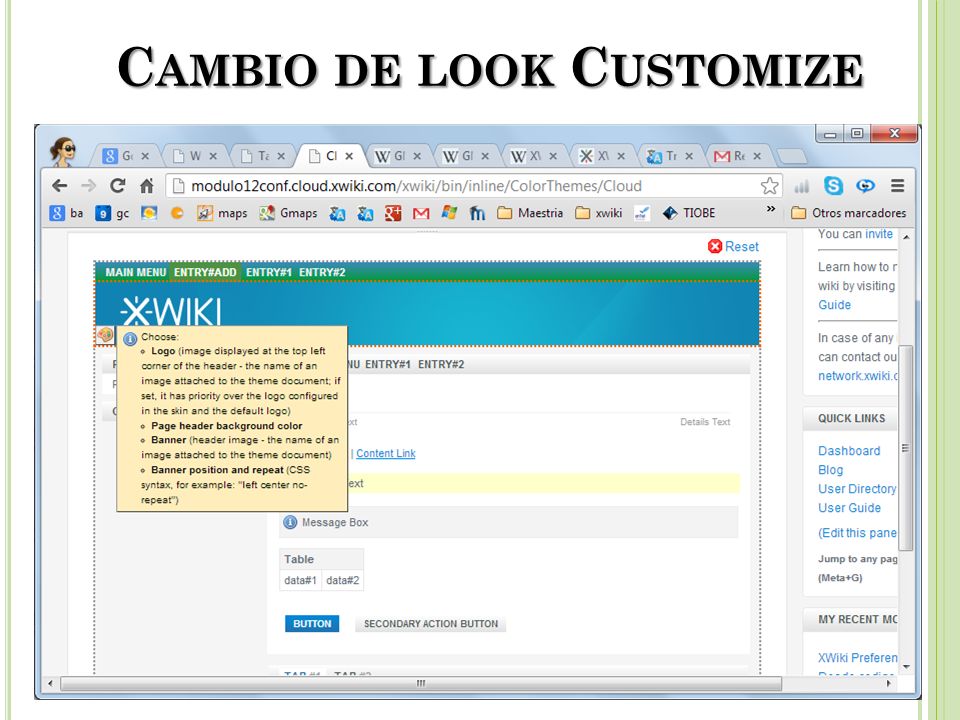
Task: Open the Chrome hamburger menu
Action: pyautogui.click(x=898, y=186)
